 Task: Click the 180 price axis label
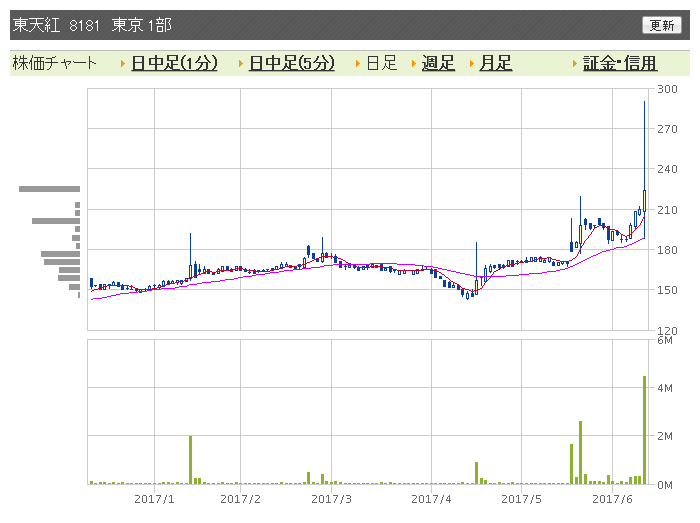point(667,250)
